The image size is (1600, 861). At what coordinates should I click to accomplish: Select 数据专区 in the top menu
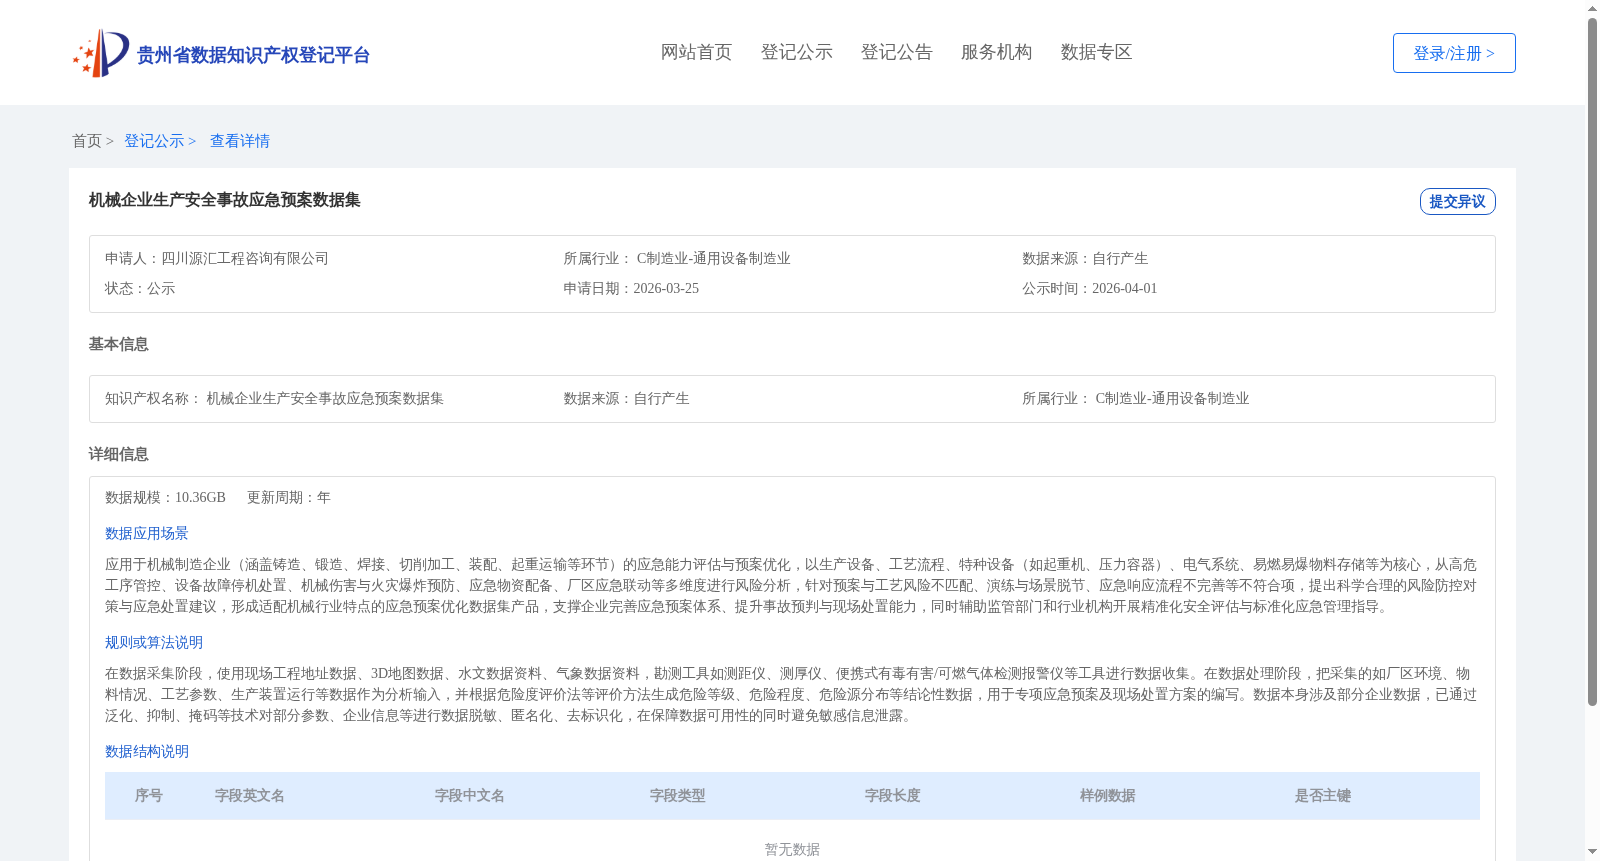click(x=1096, y=52)
